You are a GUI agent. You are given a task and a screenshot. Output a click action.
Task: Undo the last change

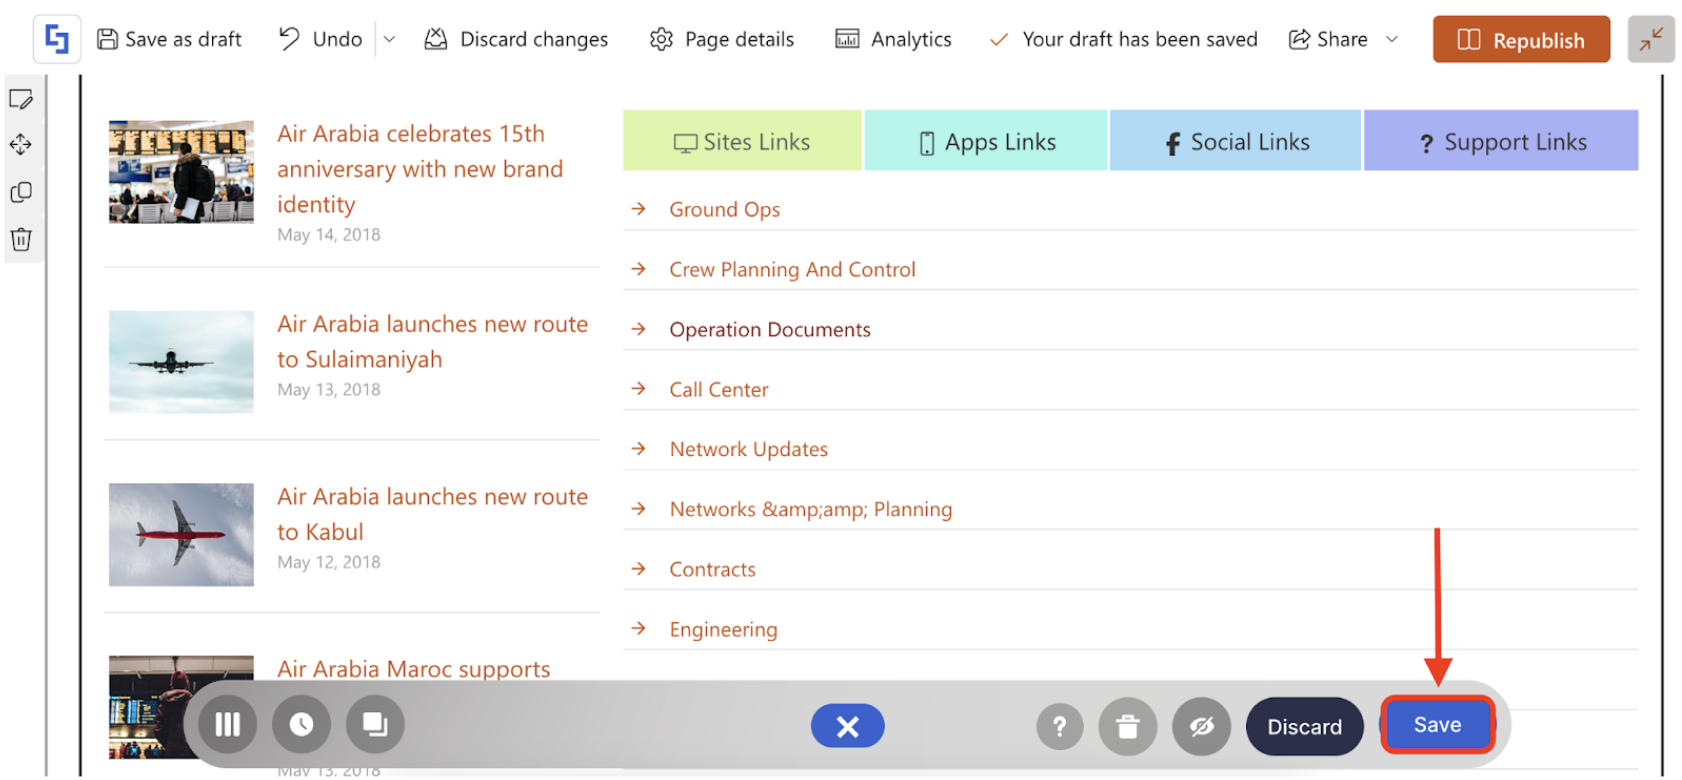(x=320, y=39)
